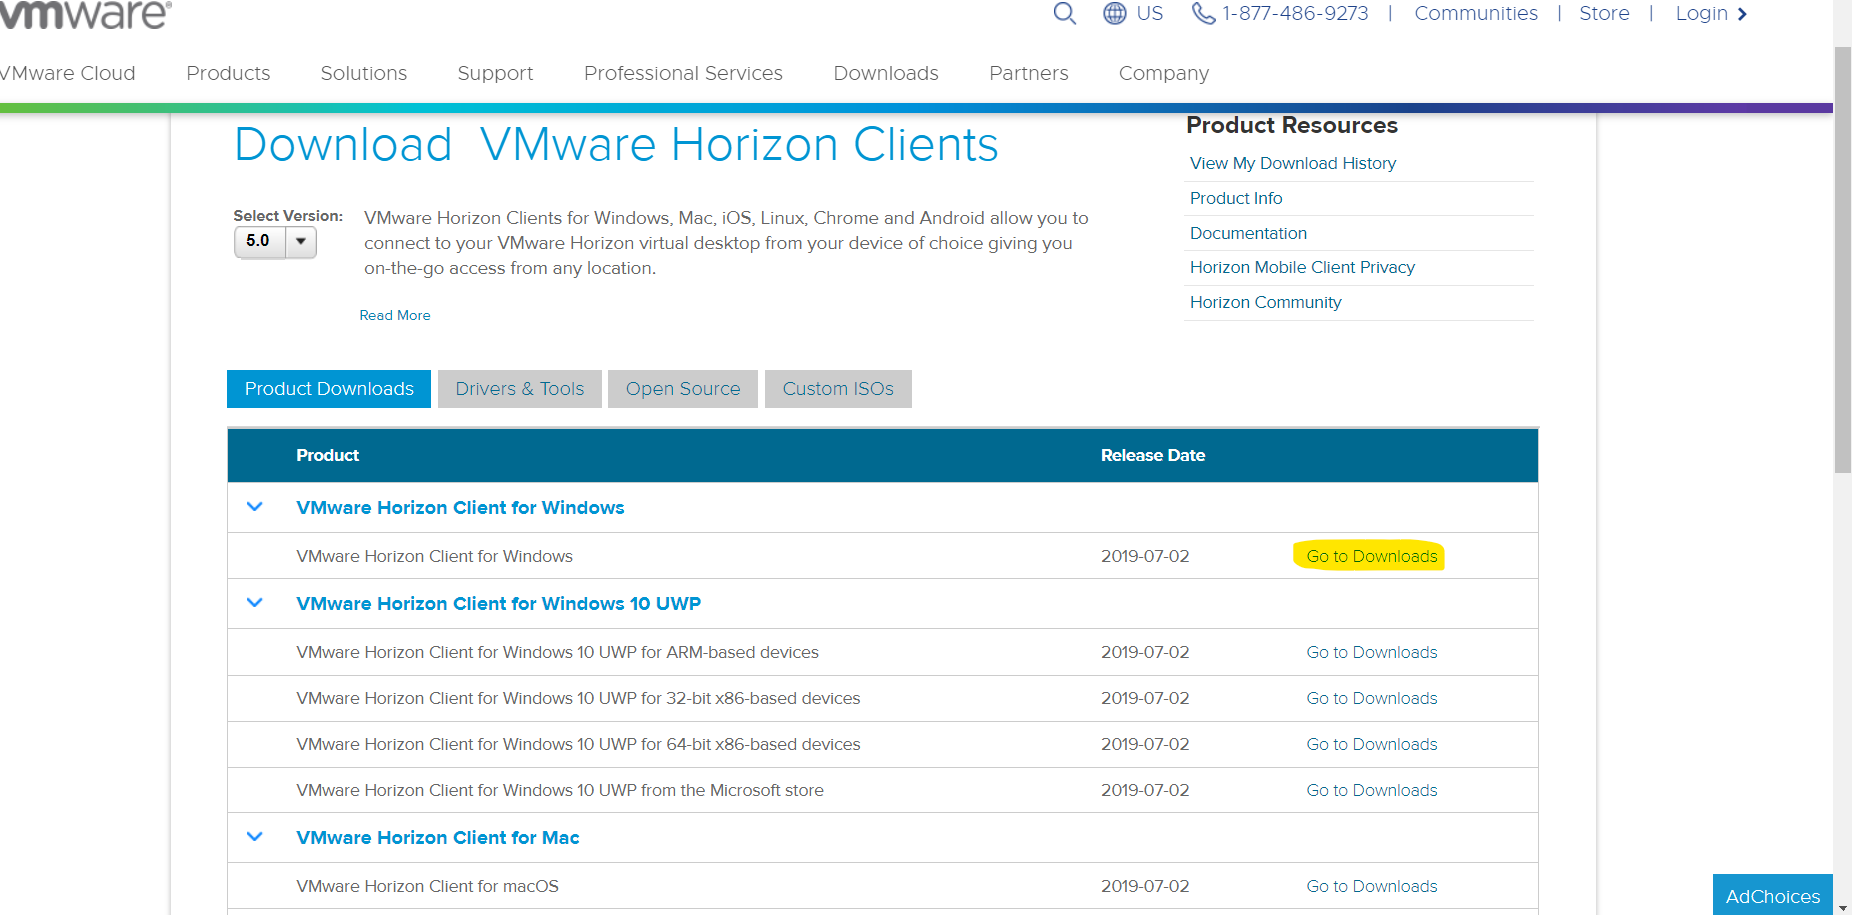Collapse the VMware Horizon Client for Mac section
The width and height of the screenshot is (1852, 915).
pos(255,837)
